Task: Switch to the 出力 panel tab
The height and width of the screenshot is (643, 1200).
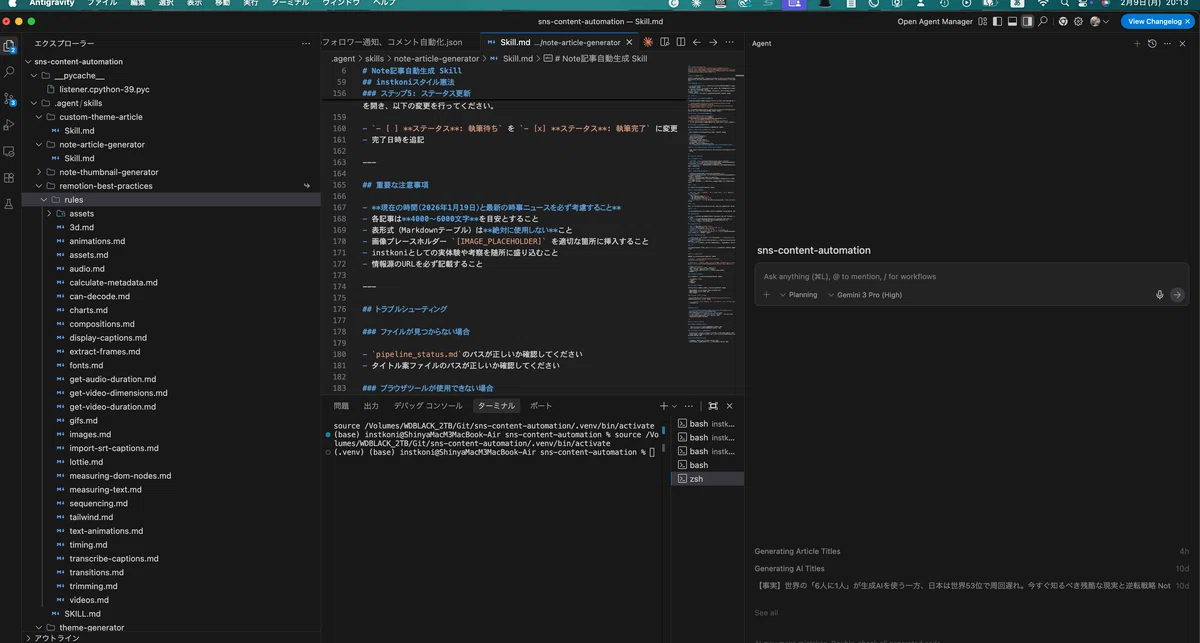Action: click(371, 406)
